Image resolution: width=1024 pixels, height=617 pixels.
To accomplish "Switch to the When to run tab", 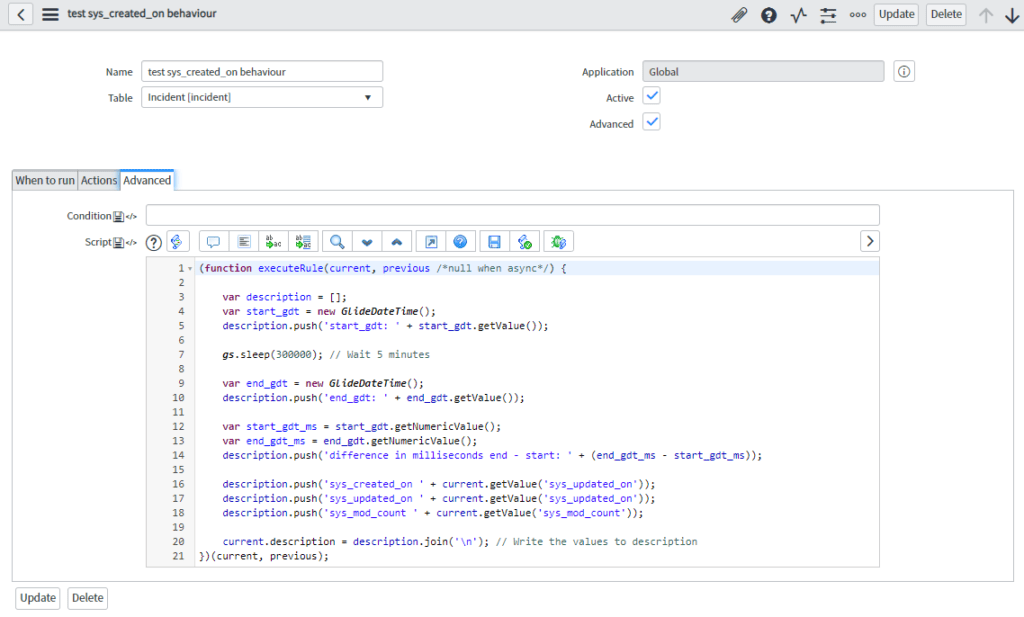I will click(44, 180).
